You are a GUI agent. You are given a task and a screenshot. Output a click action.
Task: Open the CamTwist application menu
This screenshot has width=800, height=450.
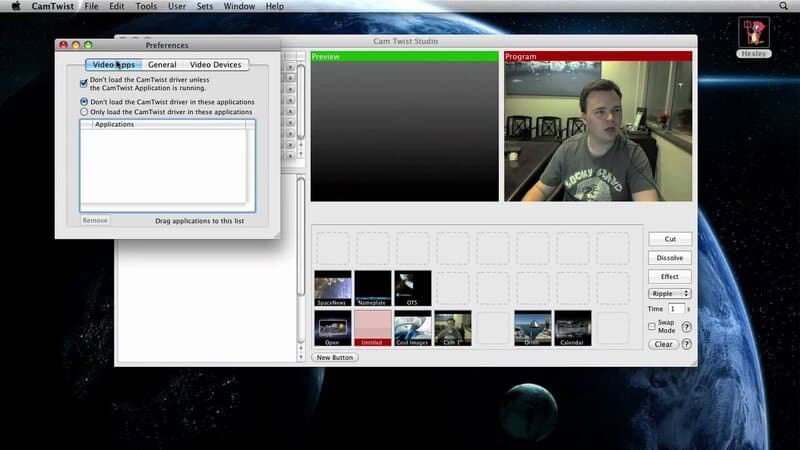(53, 6)
